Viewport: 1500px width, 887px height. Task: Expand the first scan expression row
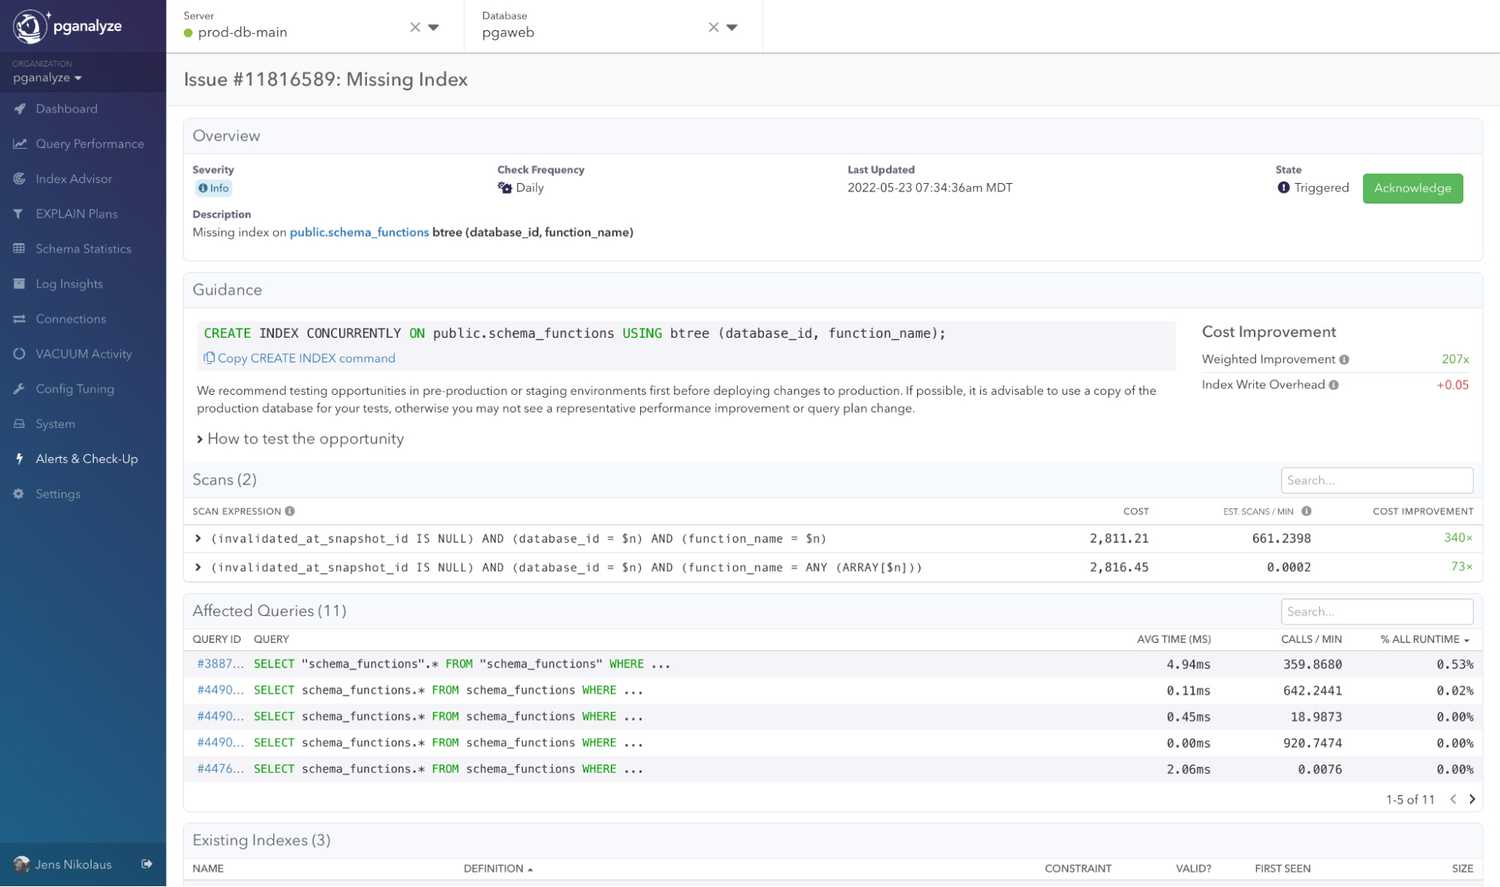(x=197, y=538)
